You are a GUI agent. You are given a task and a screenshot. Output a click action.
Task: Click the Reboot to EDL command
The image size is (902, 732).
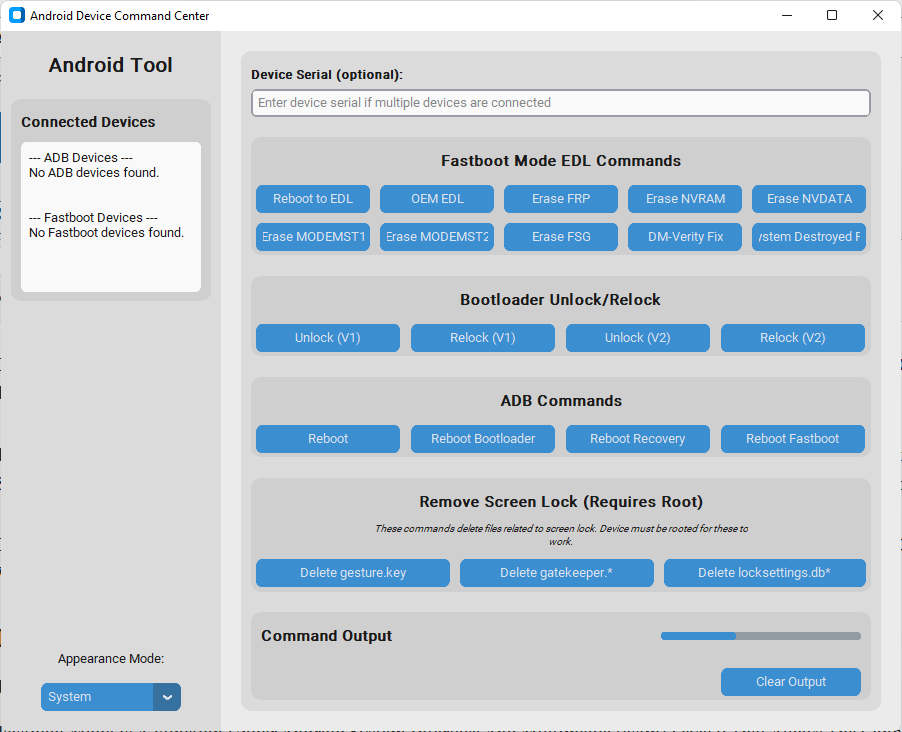pos(312,198)
